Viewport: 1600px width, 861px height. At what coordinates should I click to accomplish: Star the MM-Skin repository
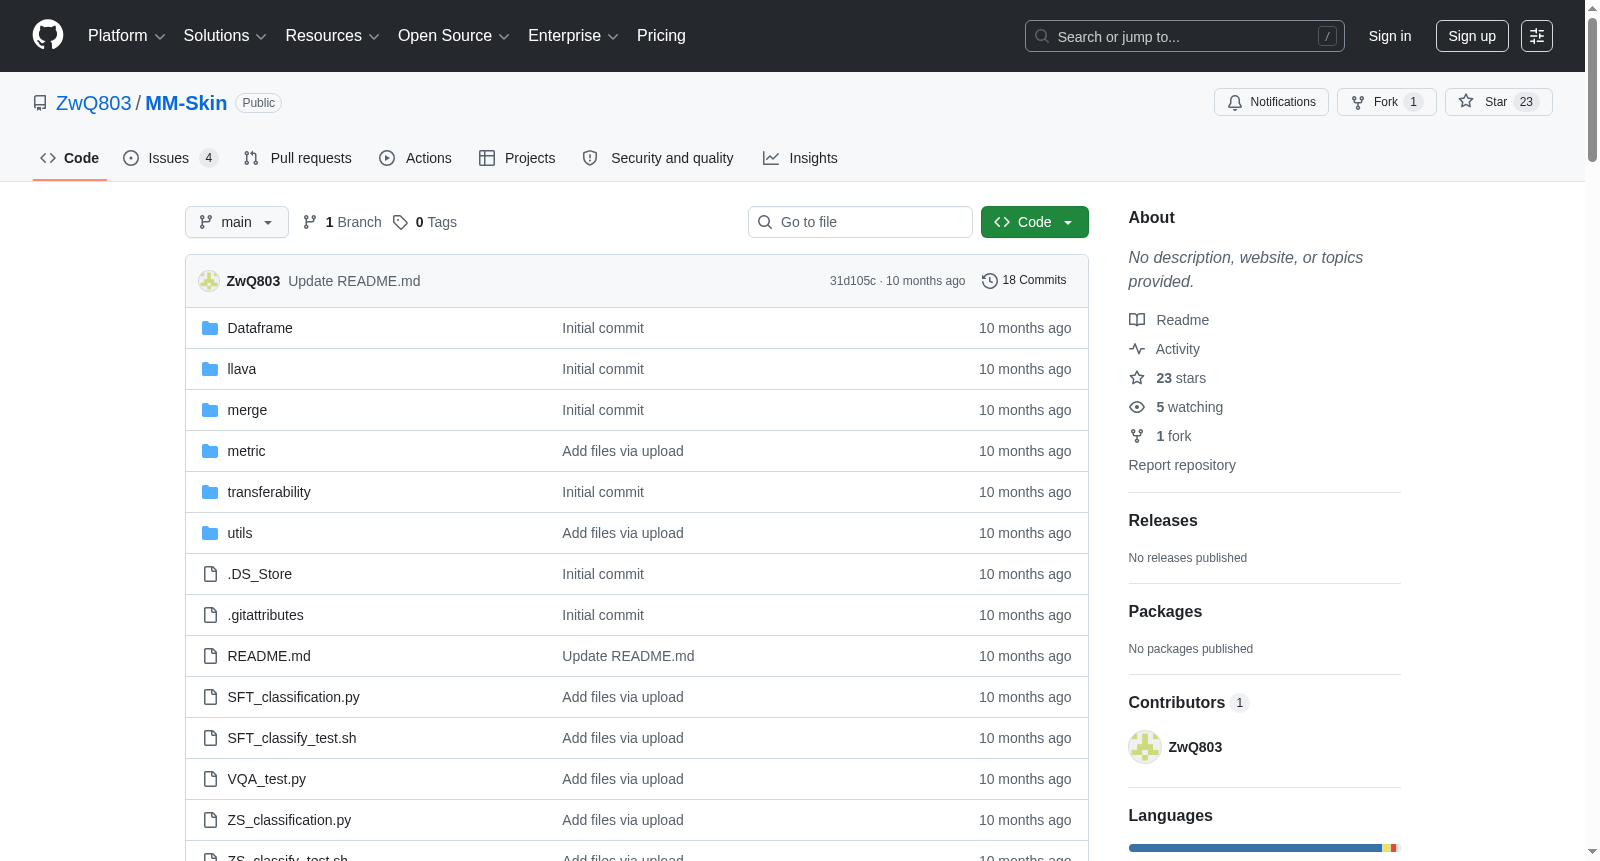point(1498,102)
